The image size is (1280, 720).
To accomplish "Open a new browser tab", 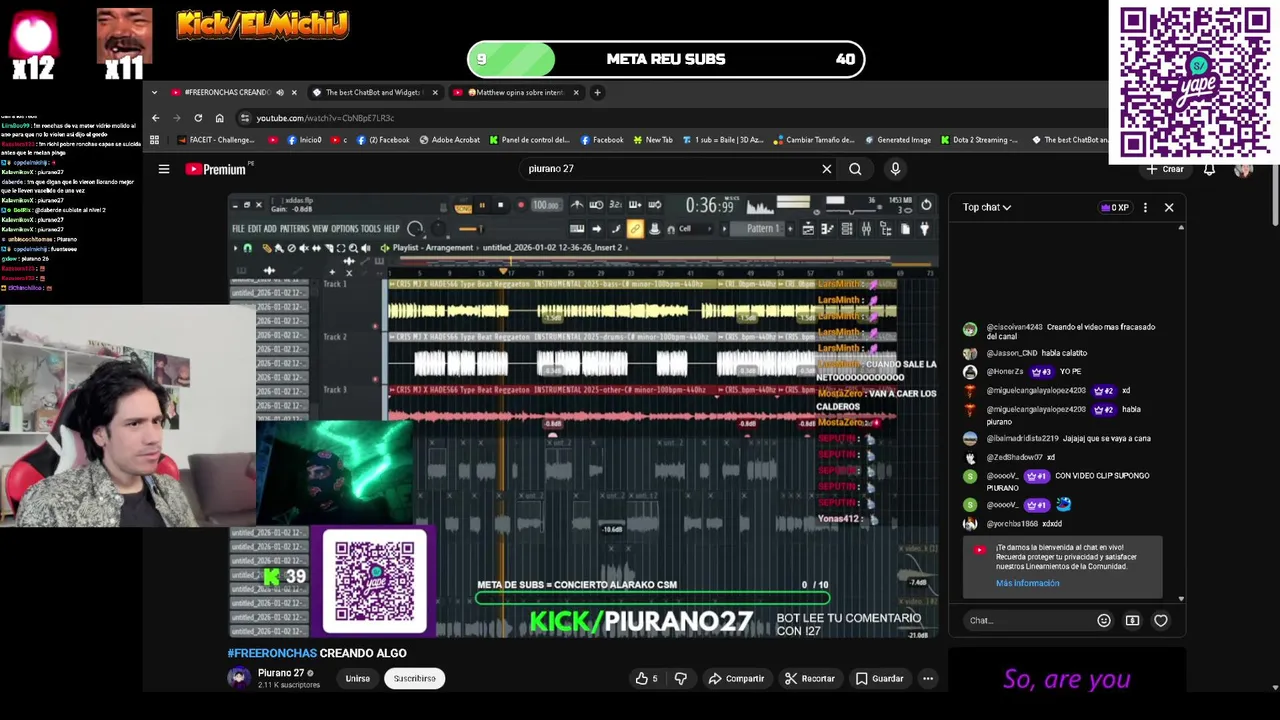I will (597, 93).
